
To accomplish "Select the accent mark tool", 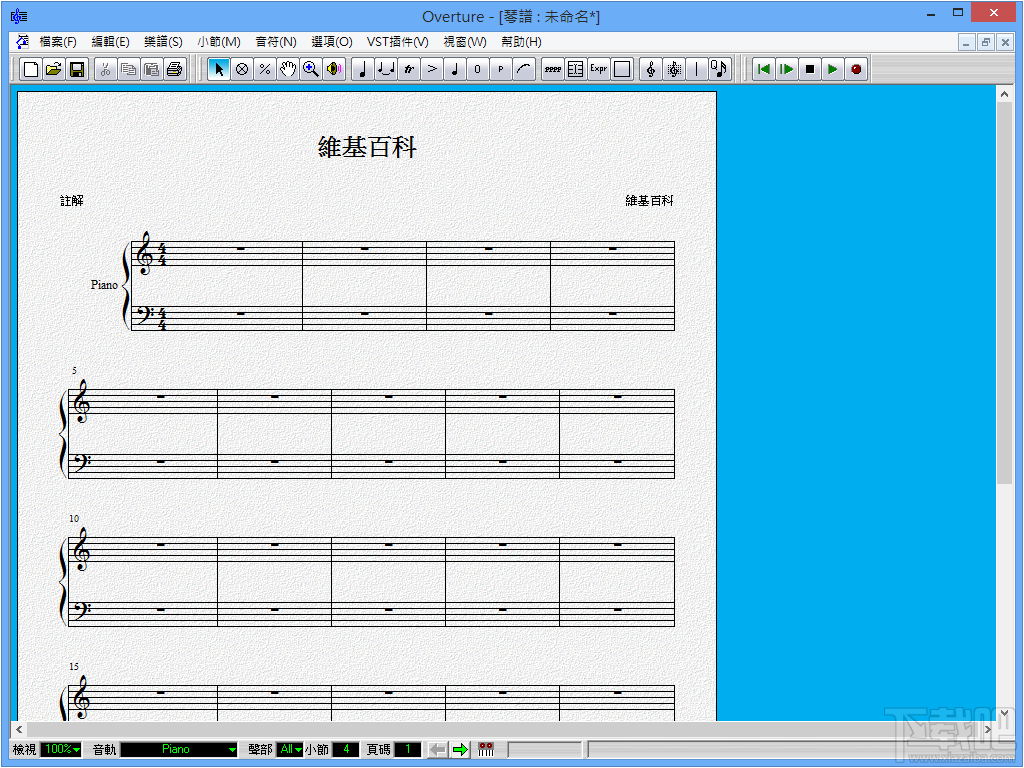I will pos(433,69).
